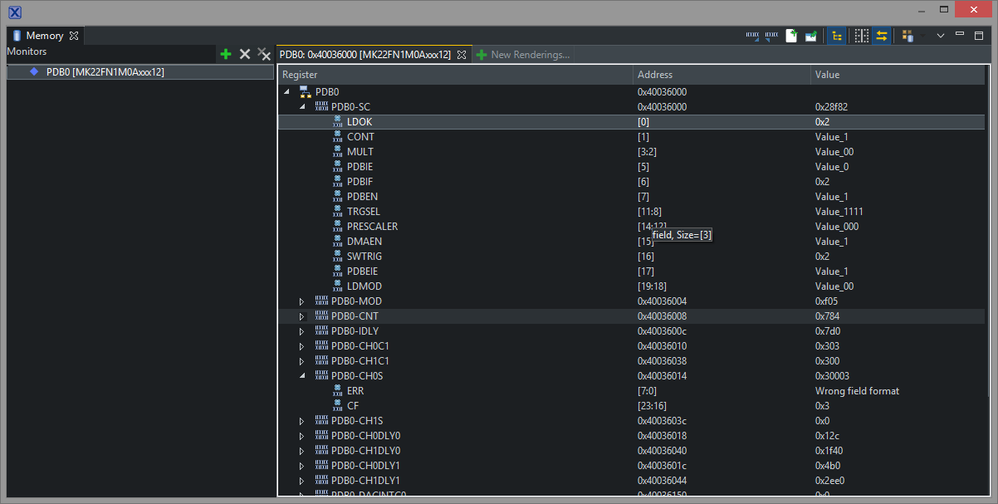Click the 'Wrong field format' ERR value
This screenshot has width=998, height=504.
(857, 391)
